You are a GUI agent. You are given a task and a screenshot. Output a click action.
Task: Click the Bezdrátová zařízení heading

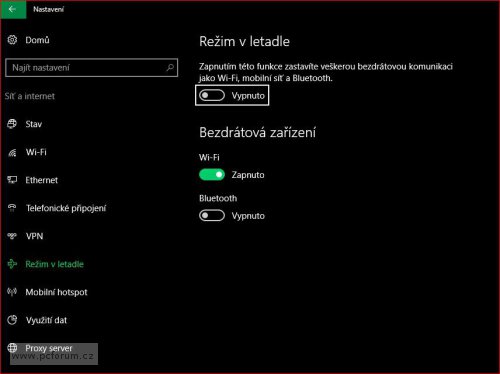[257, 133]
